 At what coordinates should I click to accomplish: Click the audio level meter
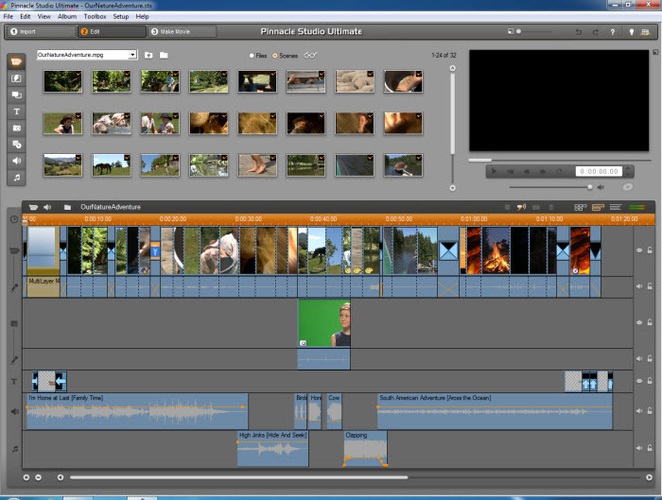(637, 207)
